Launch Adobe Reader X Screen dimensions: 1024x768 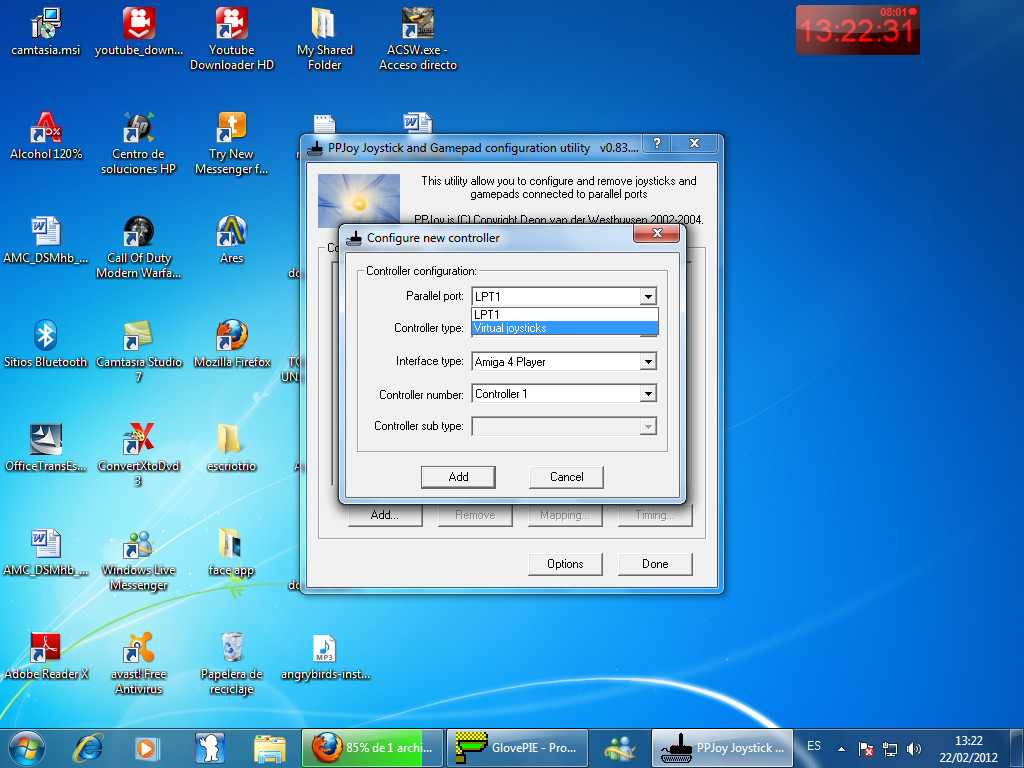[x=44, y=645]
